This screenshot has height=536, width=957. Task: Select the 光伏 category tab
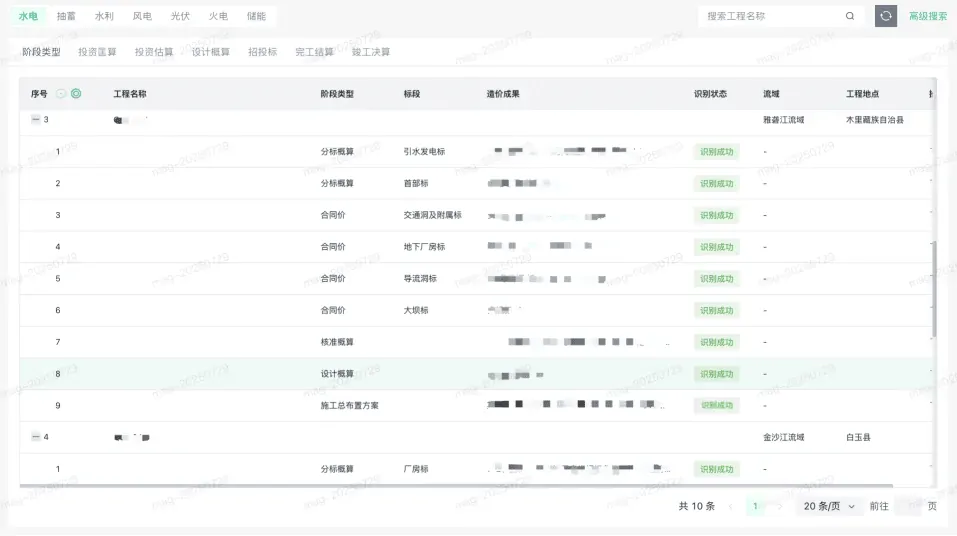(x=180, y=16)
